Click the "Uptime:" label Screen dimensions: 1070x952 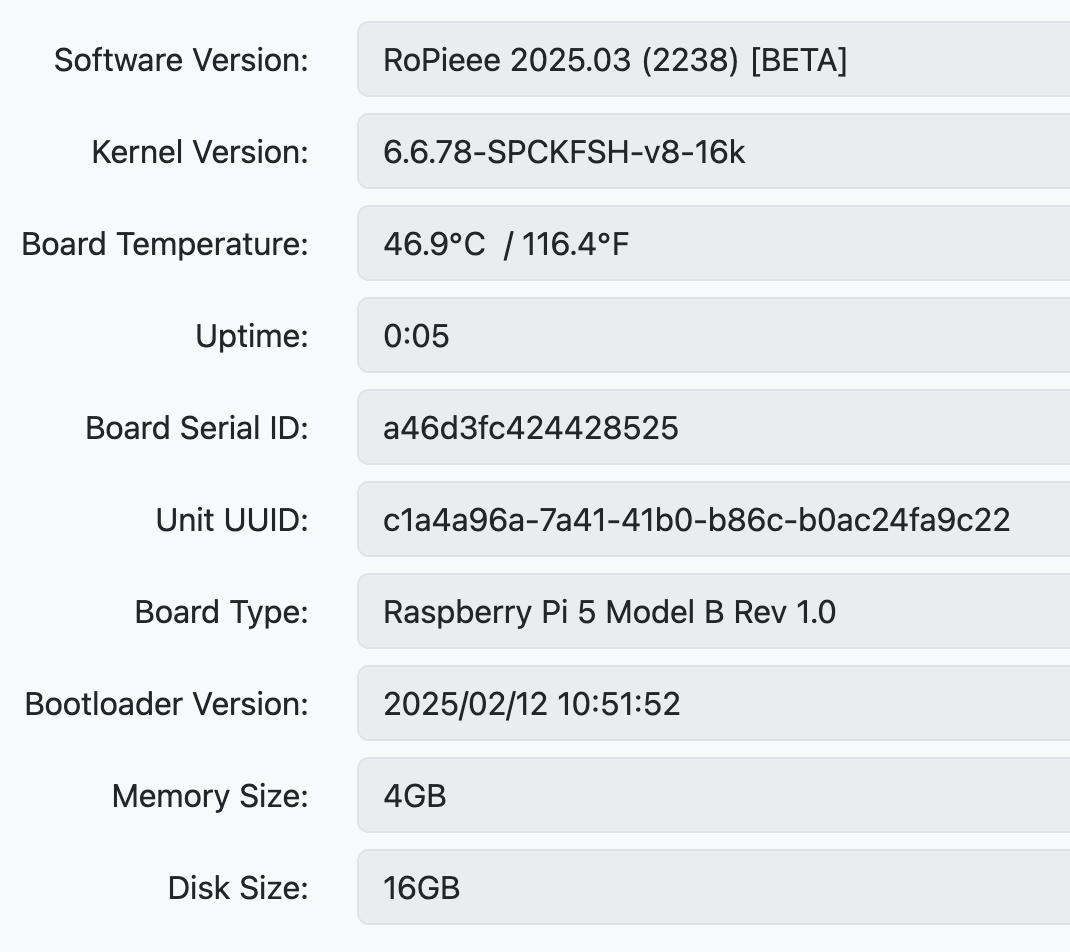252,336
